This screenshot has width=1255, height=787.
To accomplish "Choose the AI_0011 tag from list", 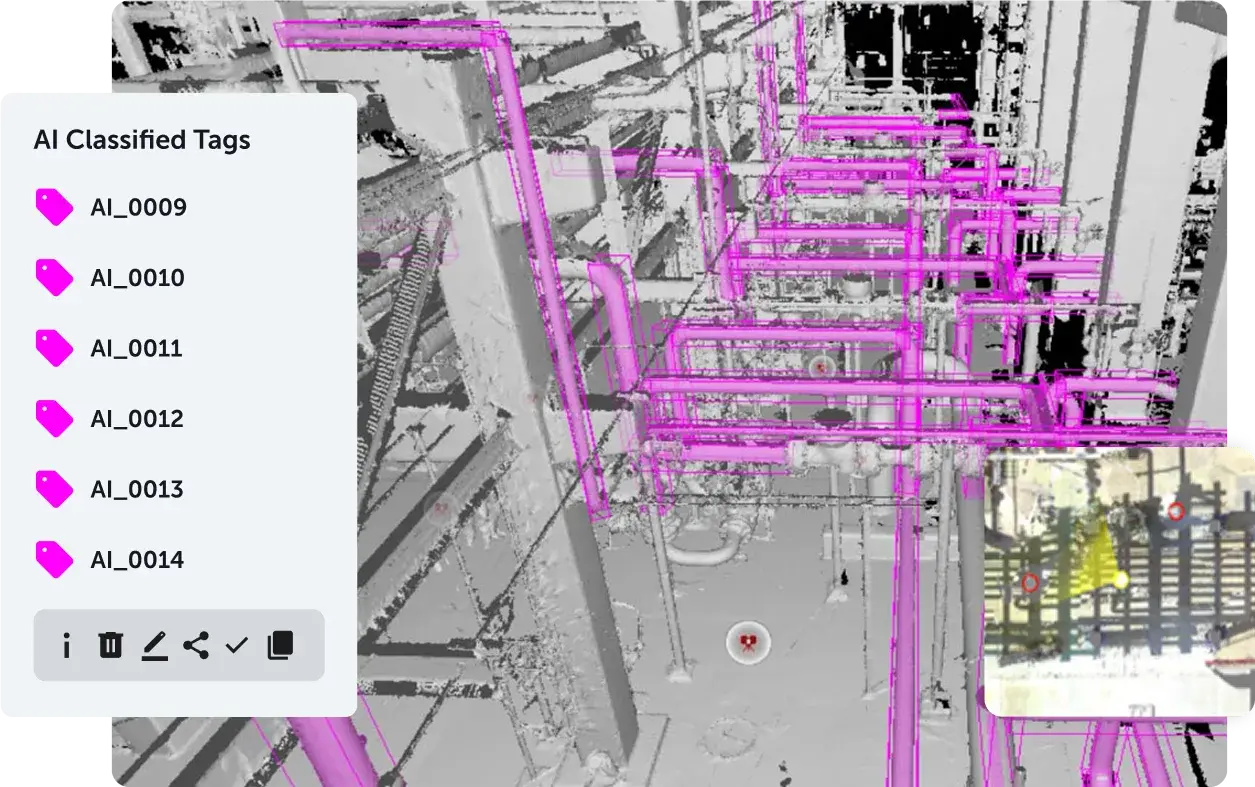I will click(x=136, y=349).
